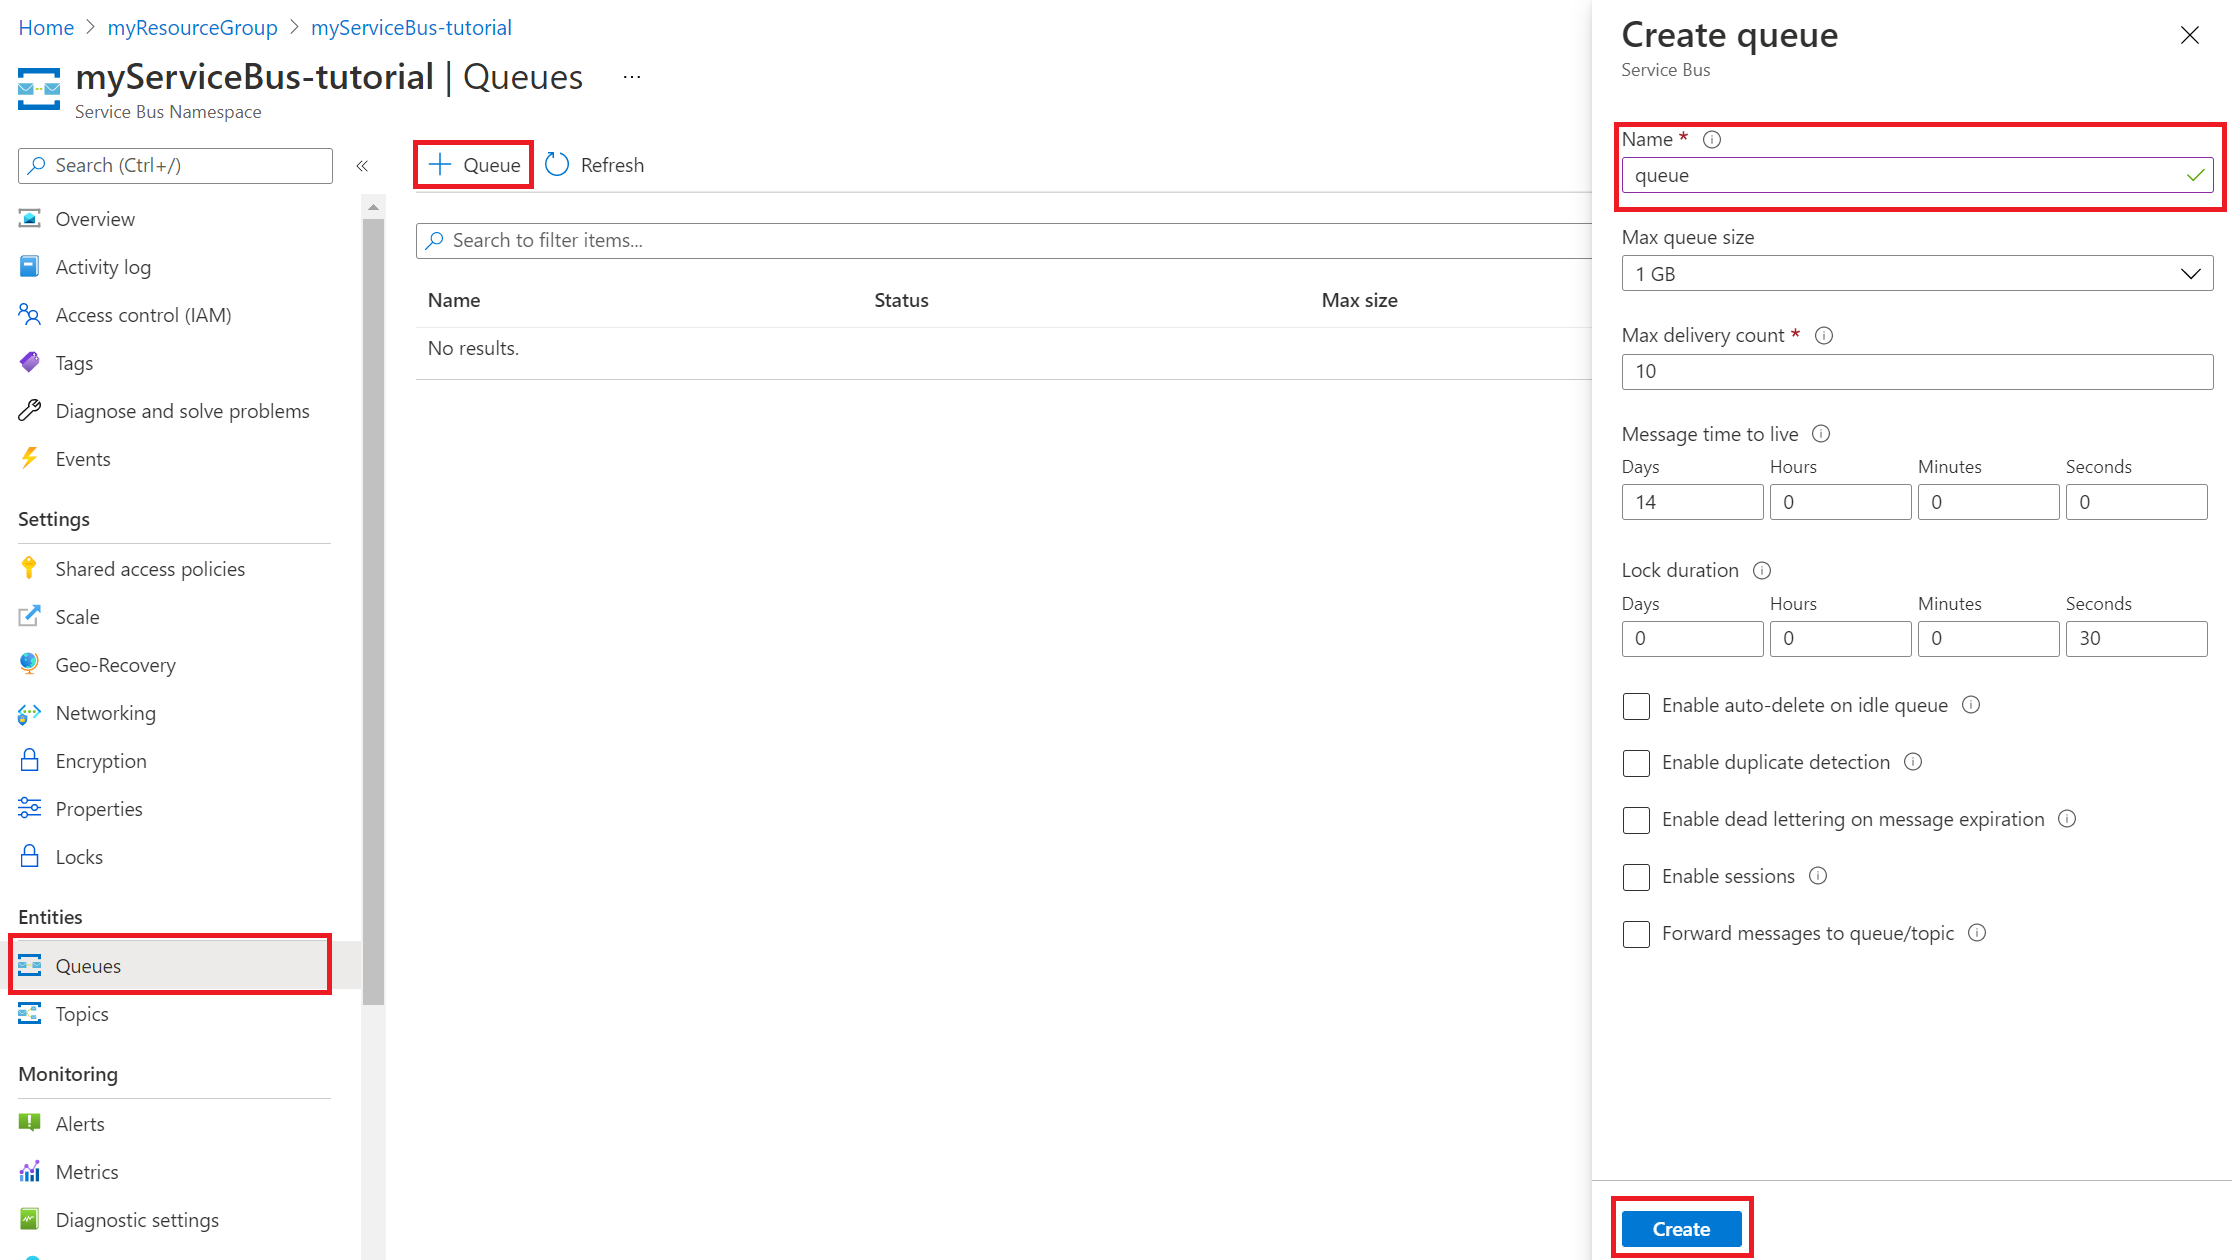Click the Shared access policies icon
This screenshot has width=2232, height=1260.
pos(29,567)
